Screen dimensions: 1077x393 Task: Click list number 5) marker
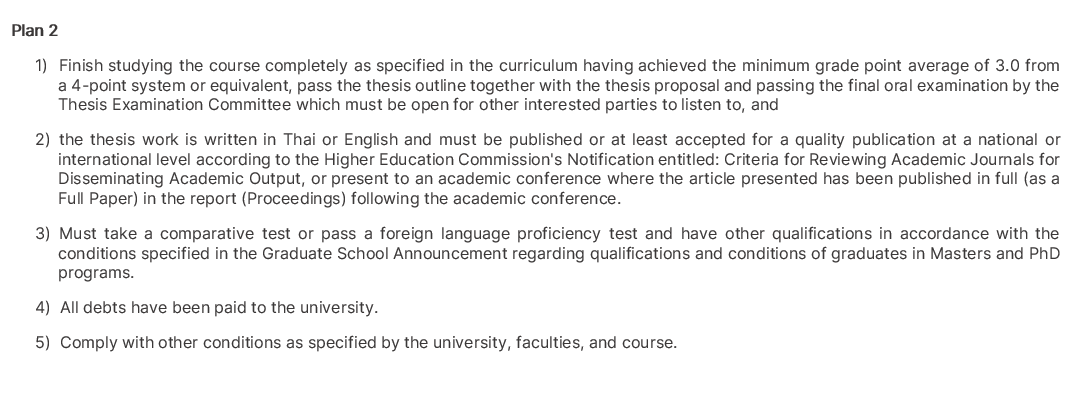click(x=42, y=343)
